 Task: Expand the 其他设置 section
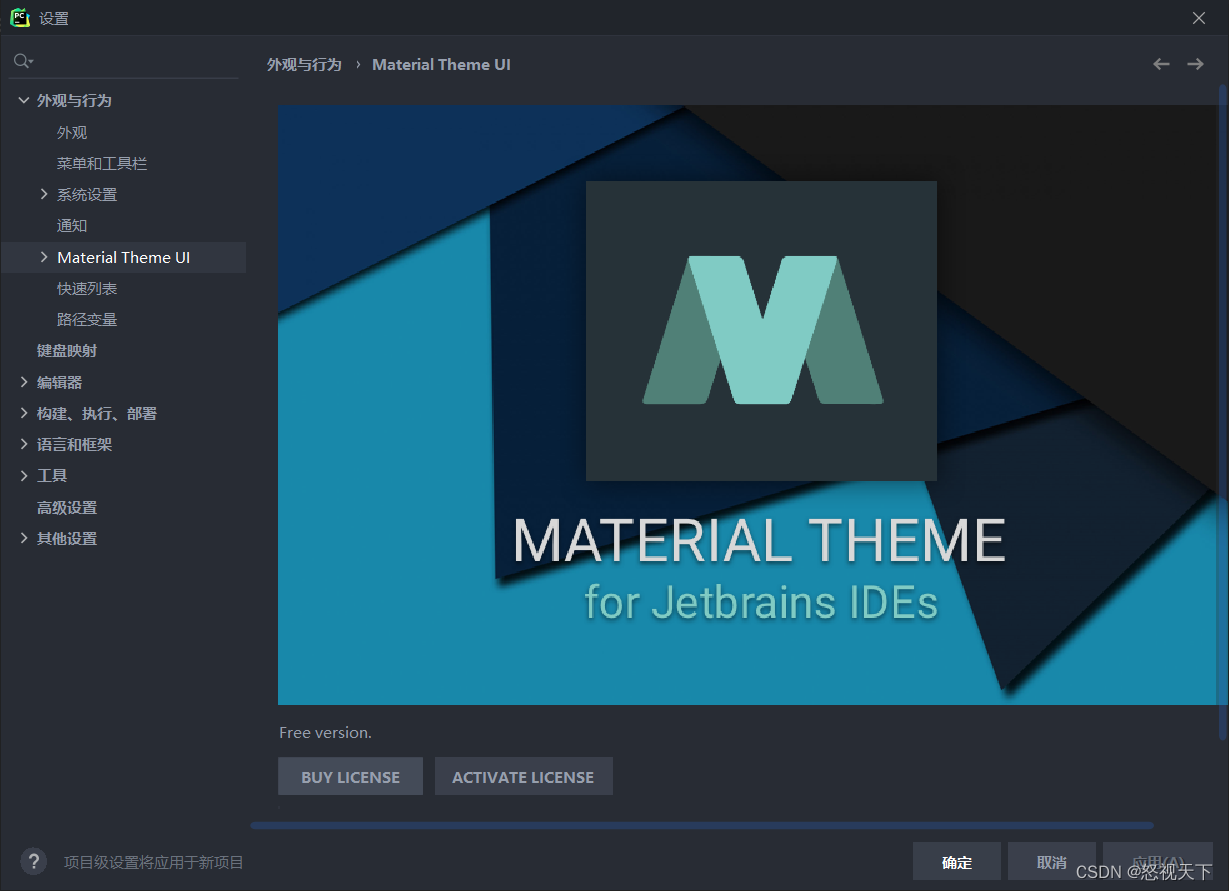pyautogui.click(x=24, y=538)
